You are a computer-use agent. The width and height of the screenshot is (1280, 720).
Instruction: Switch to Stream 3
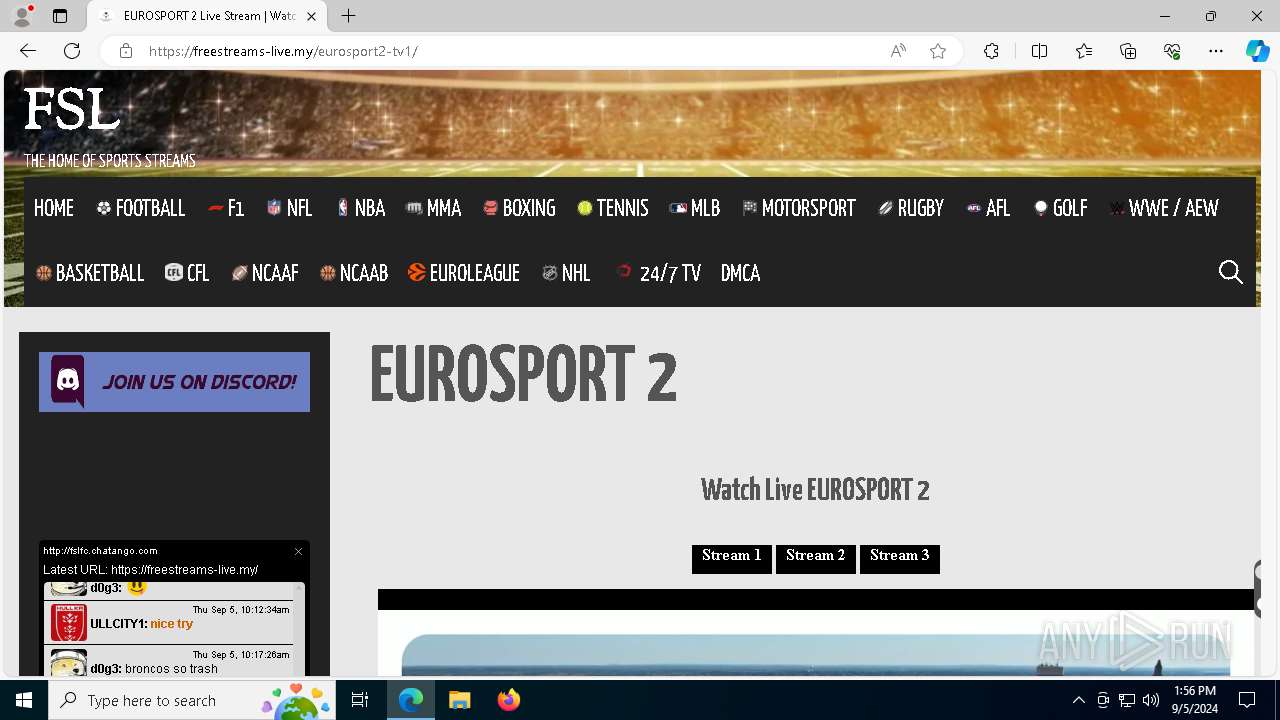(x=900, y=558)
